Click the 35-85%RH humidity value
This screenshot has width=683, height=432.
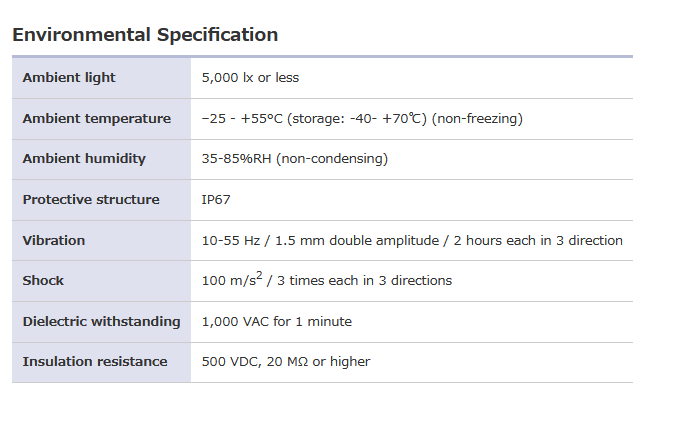coord(237,159)
